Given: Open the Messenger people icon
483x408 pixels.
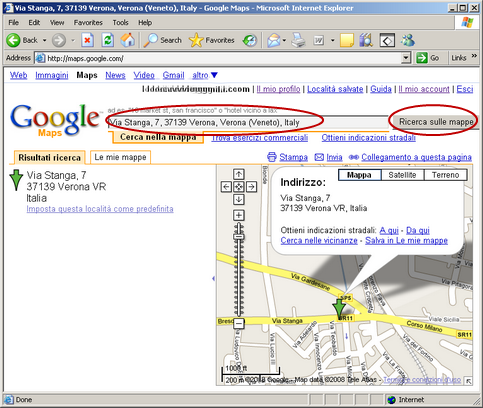Looking at the screenshot, I should (407, 40).
